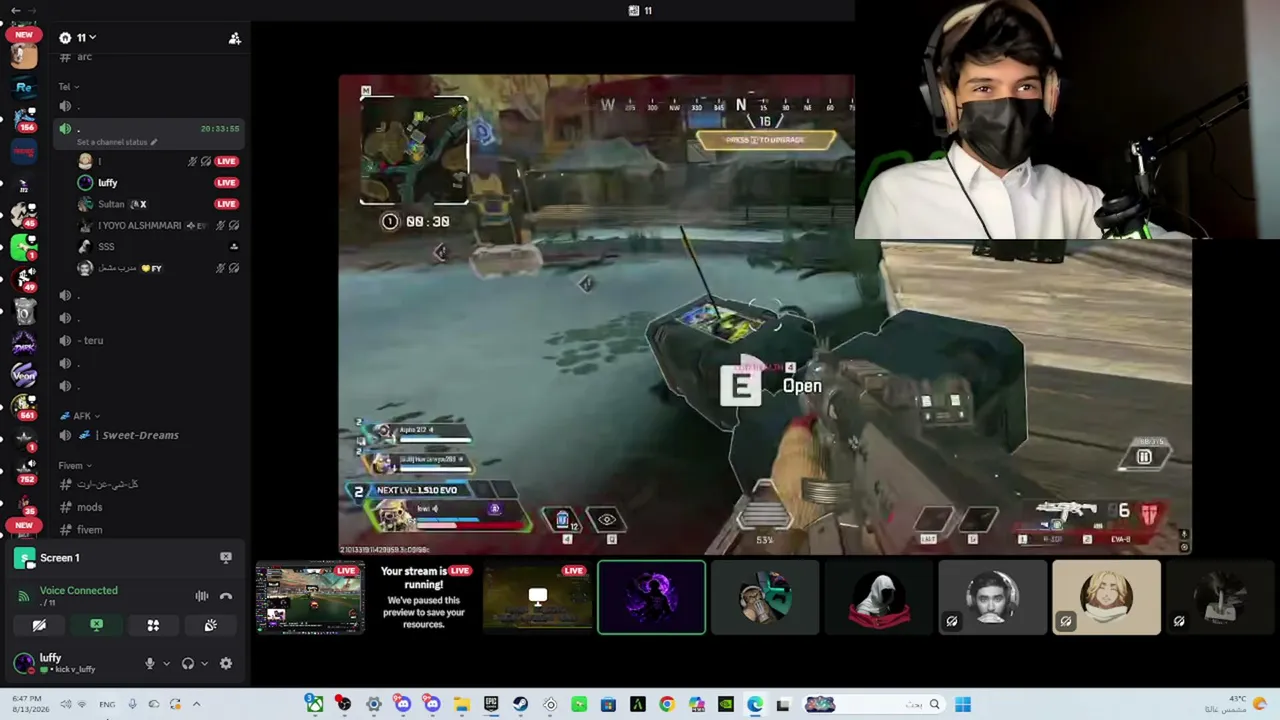Image resolution: width=1280 pixels, height=720 pixels.
Task: Collapse the "AFK" channel category
Action: click(x=80, y=416)
